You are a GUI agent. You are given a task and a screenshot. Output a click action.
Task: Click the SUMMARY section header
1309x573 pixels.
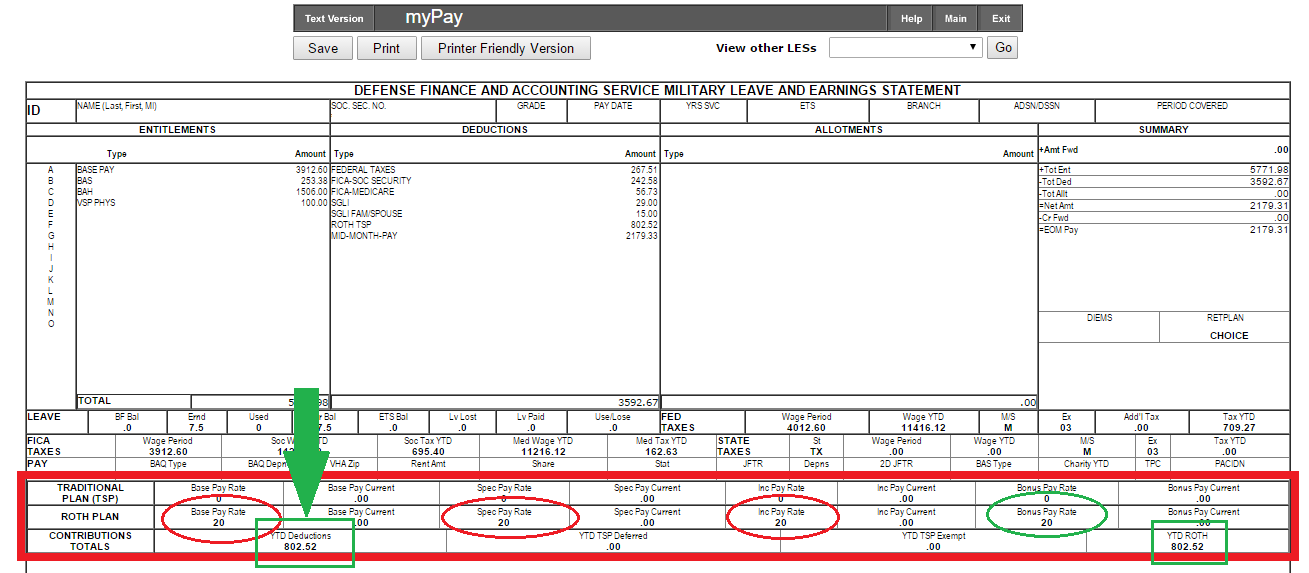tap(1164, 130)
